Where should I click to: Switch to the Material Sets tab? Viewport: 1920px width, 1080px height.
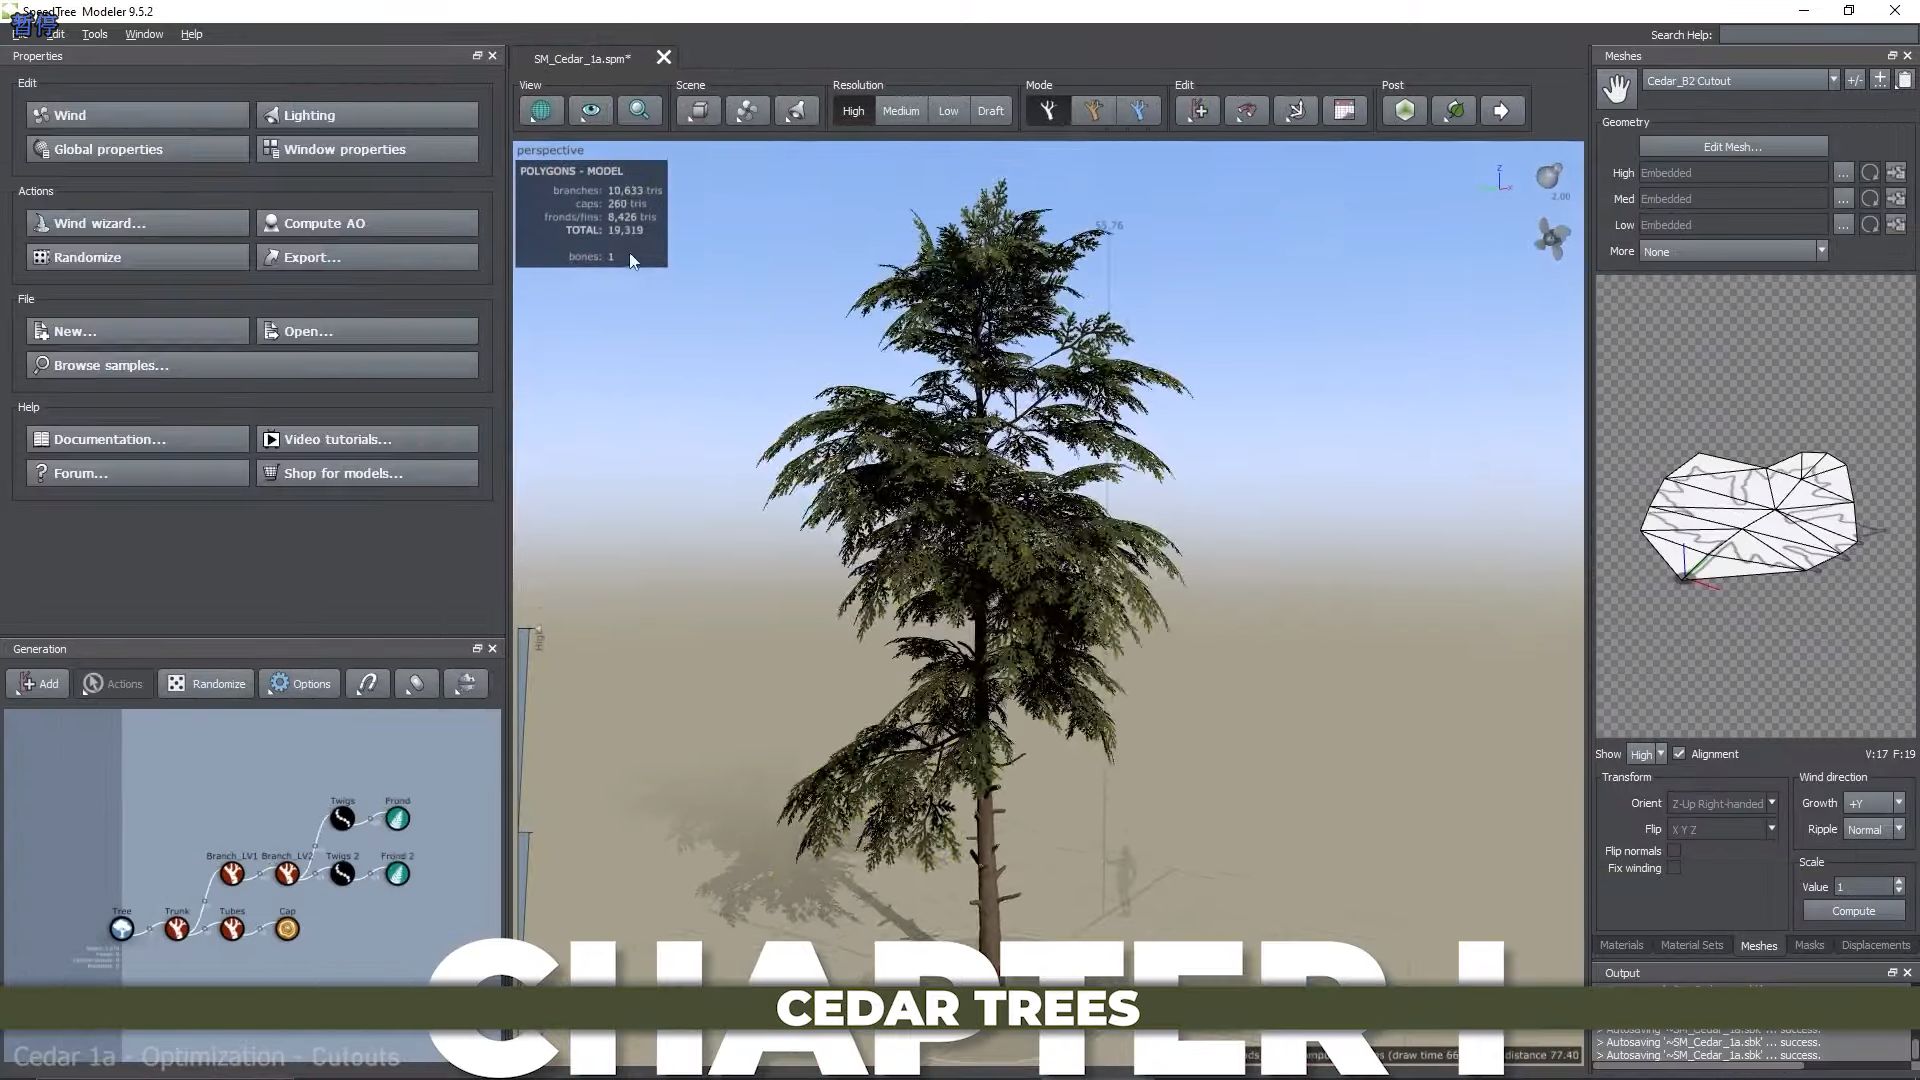coord(1692,945)
